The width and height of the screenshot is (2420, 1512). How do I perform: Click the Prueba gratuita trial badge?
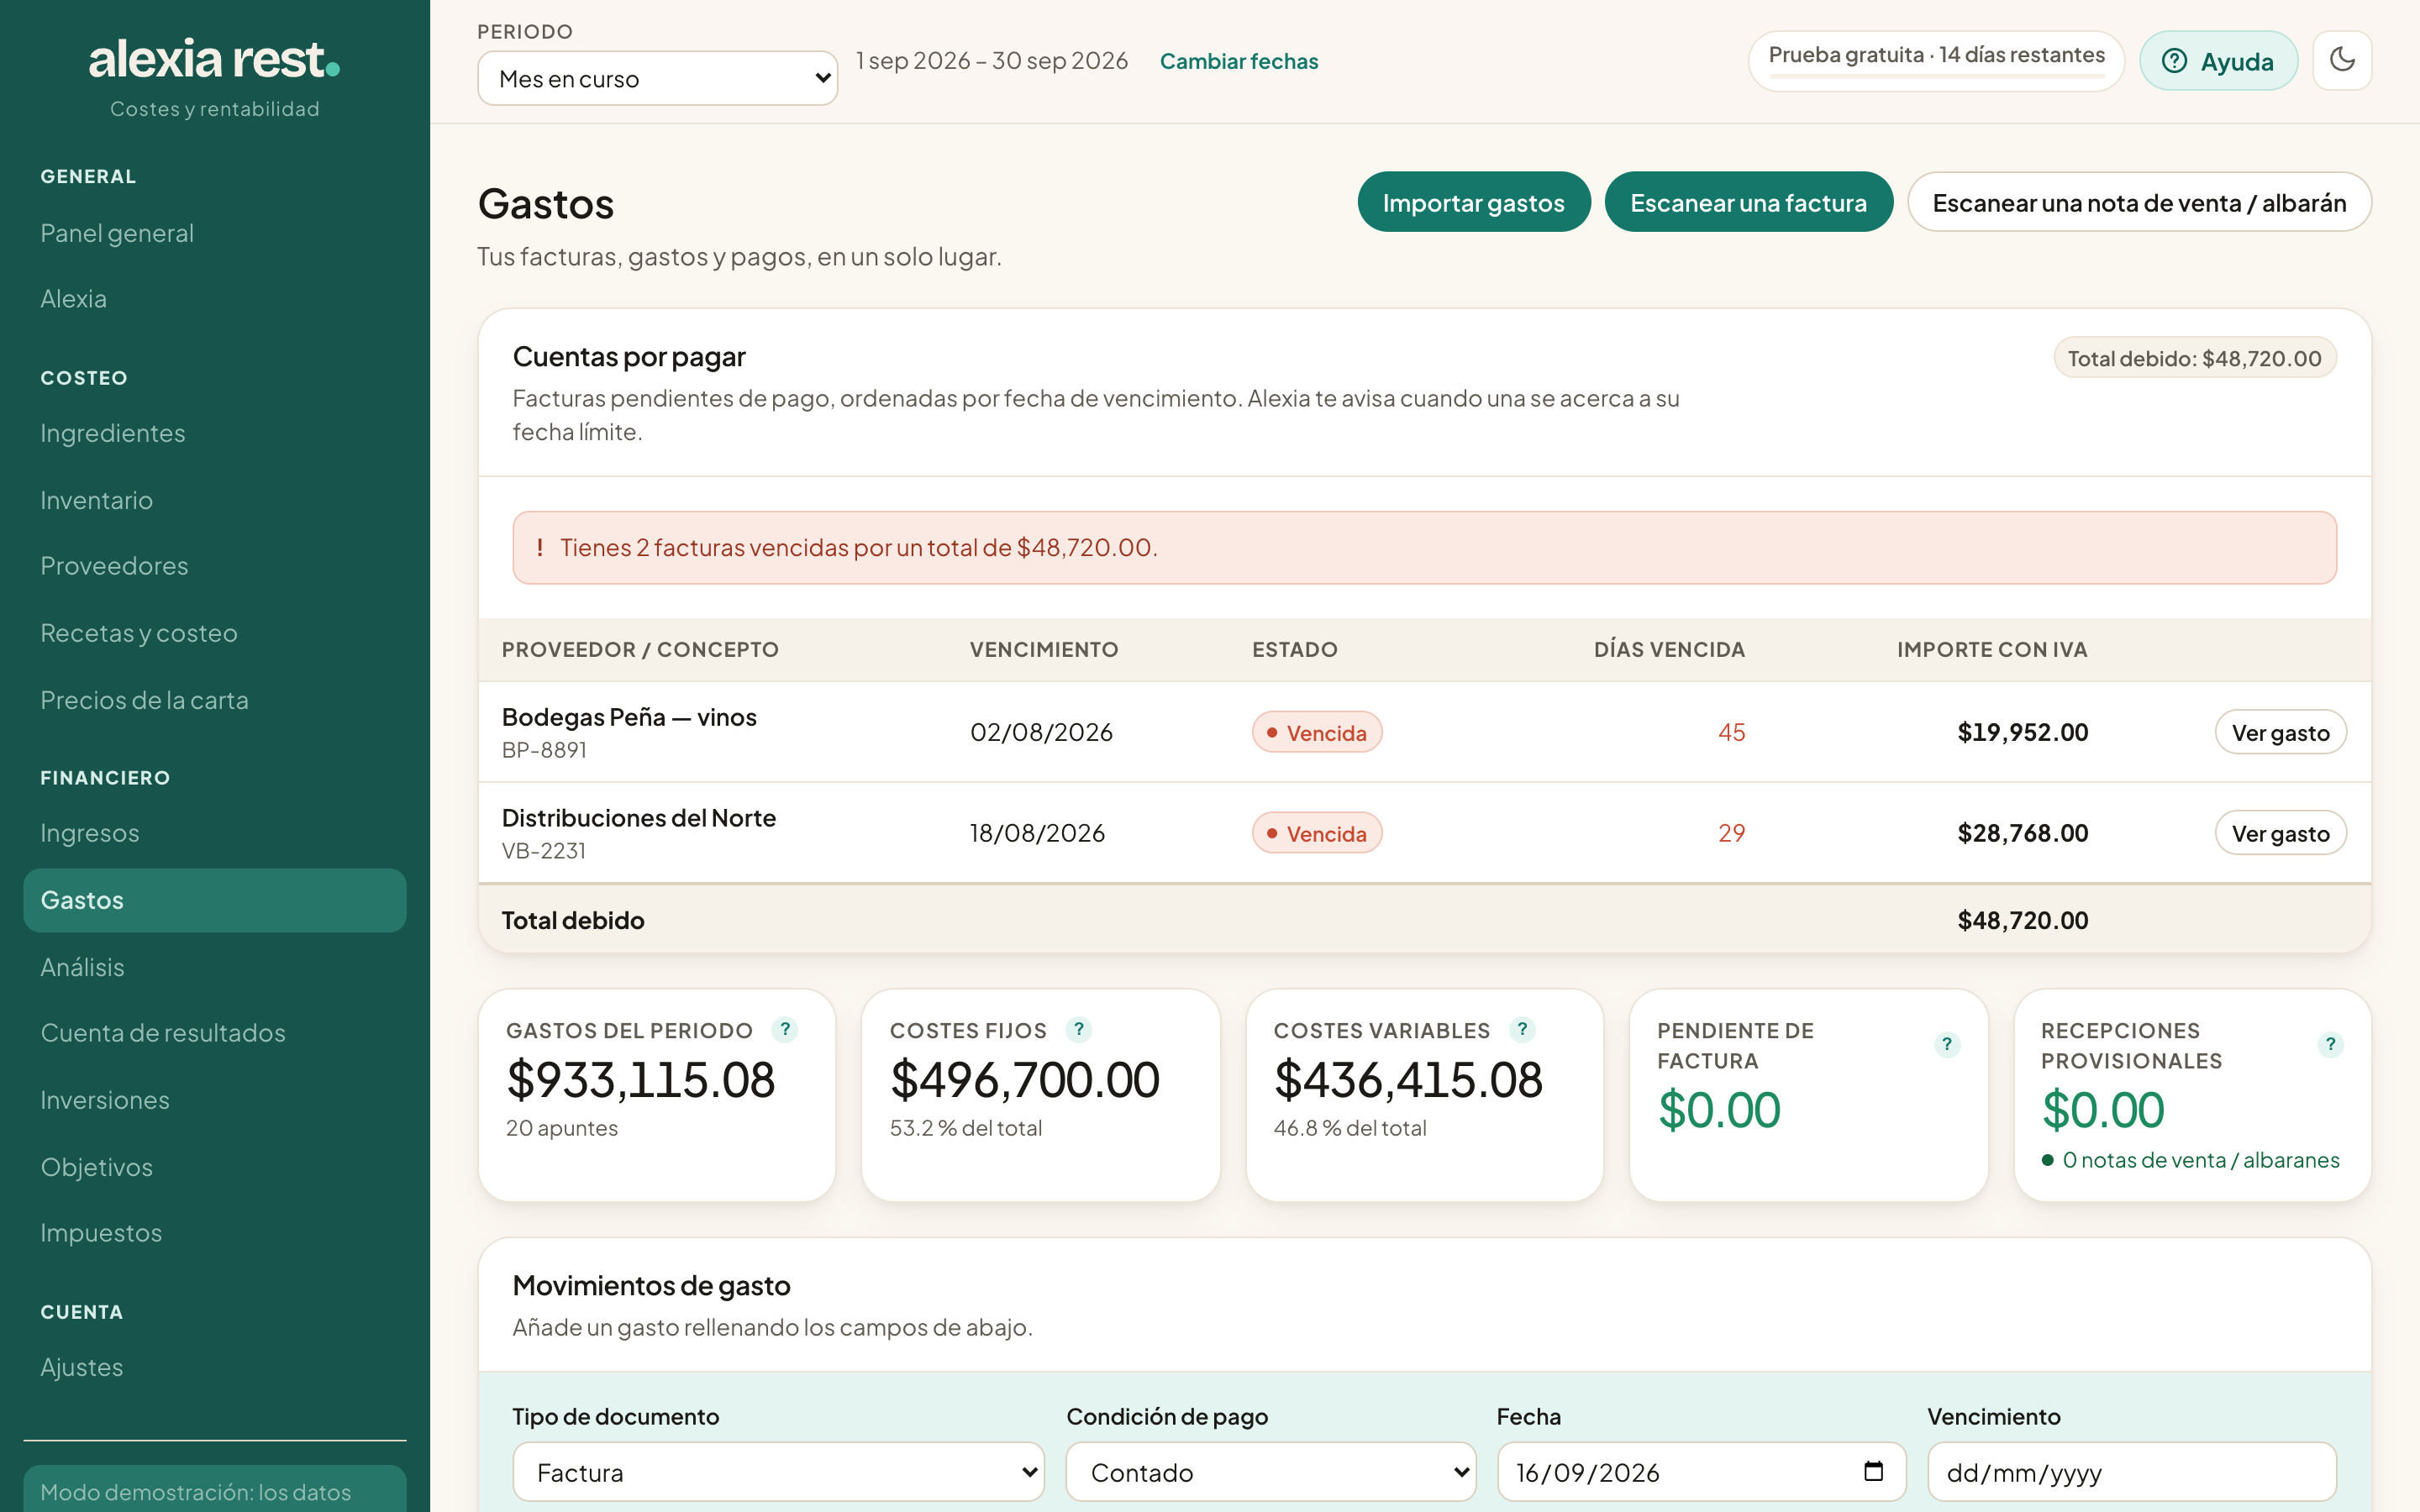1936,61
